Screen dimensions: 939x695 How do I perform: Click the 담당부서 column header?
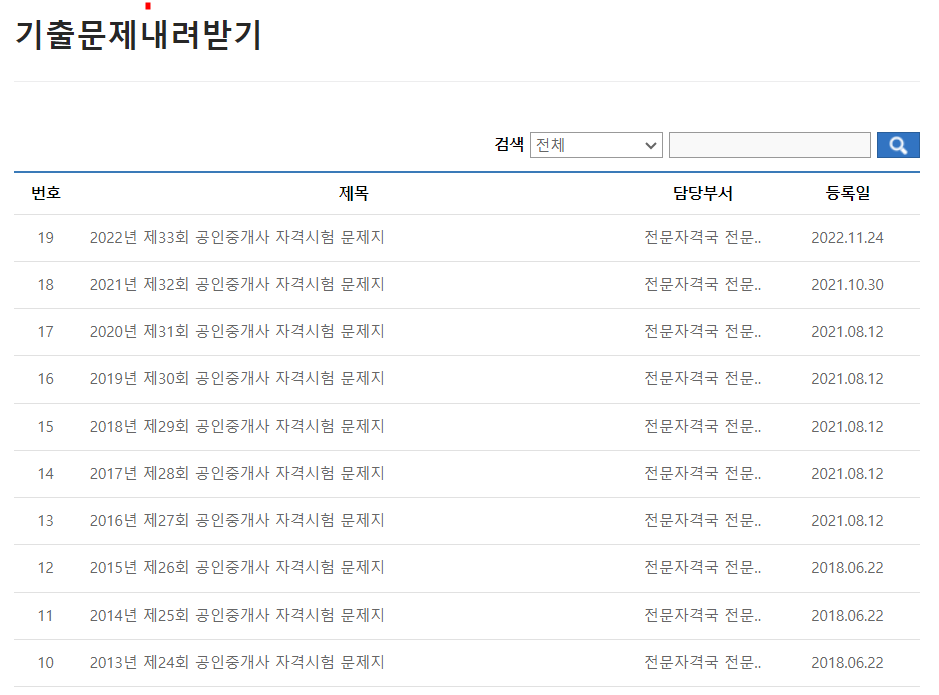(x=702, y=193)
